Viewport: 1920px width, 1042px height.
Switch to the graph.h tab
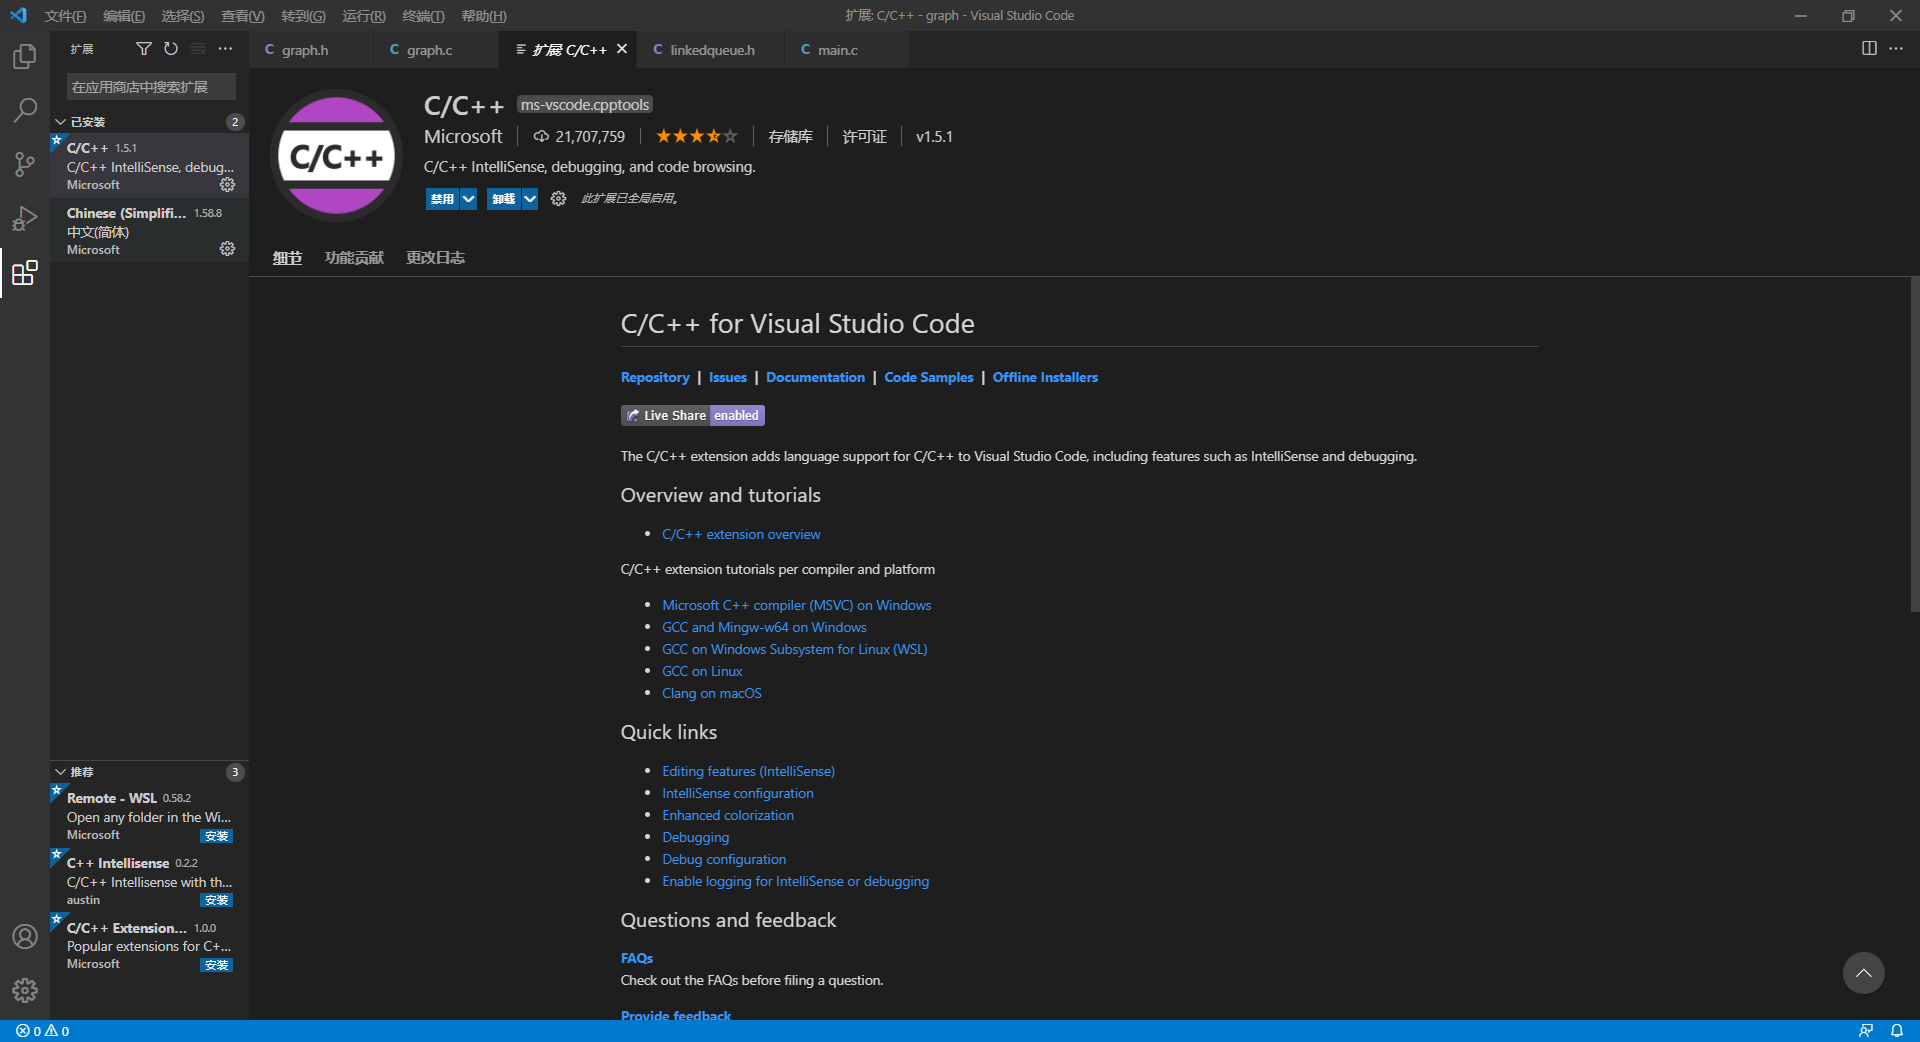coord(311,50)
